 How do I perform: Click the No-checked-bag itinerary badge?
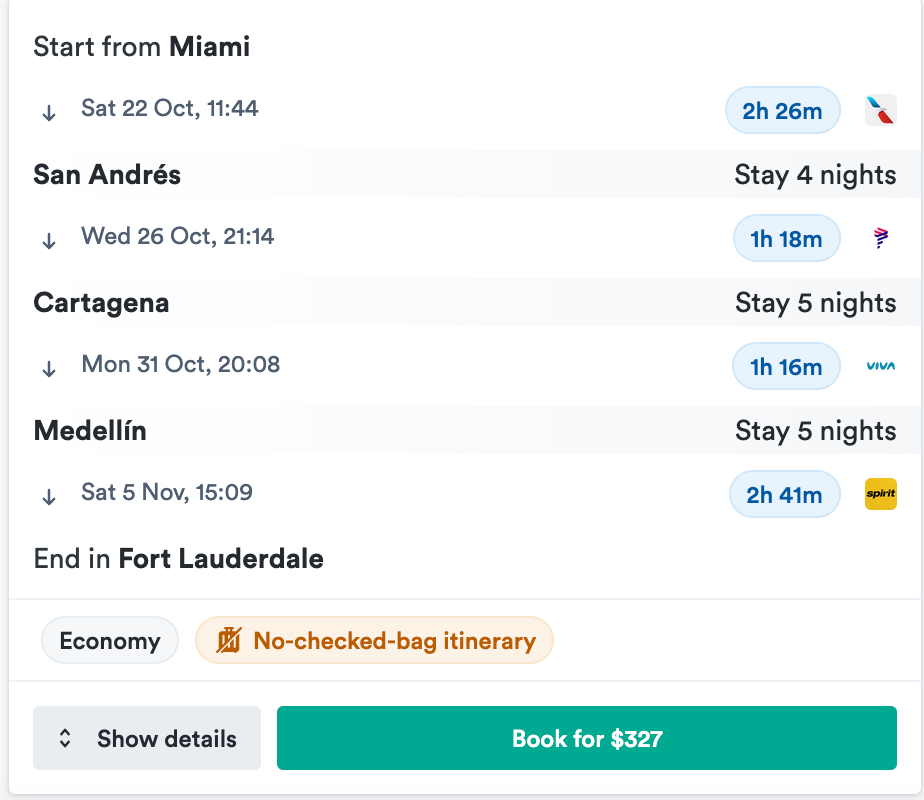374,641
